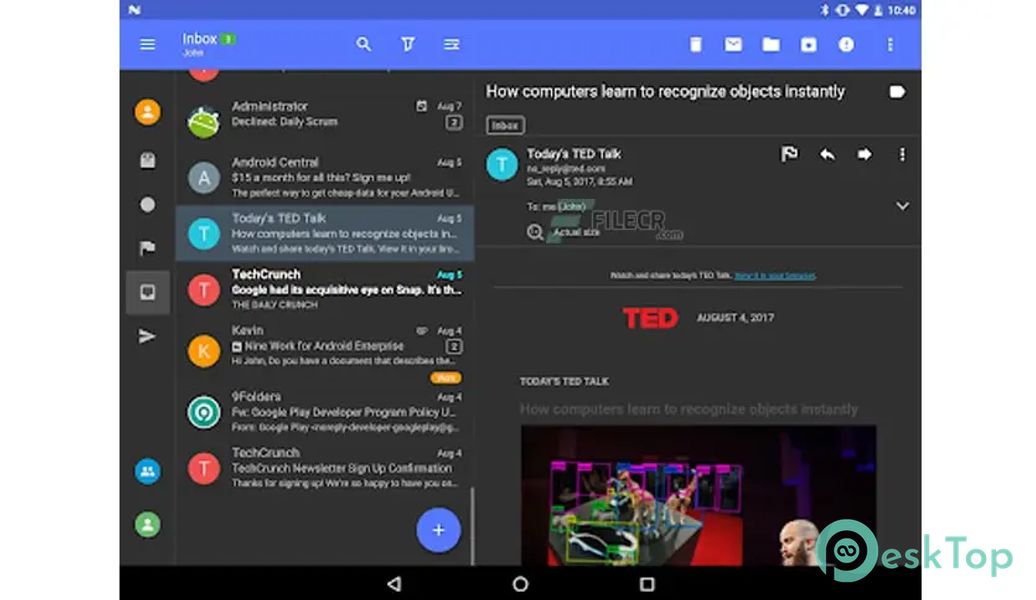Viewport: 1036px width, 600px height.
Task: Click the Inbox title in app bar
Action: pos(200,39)
